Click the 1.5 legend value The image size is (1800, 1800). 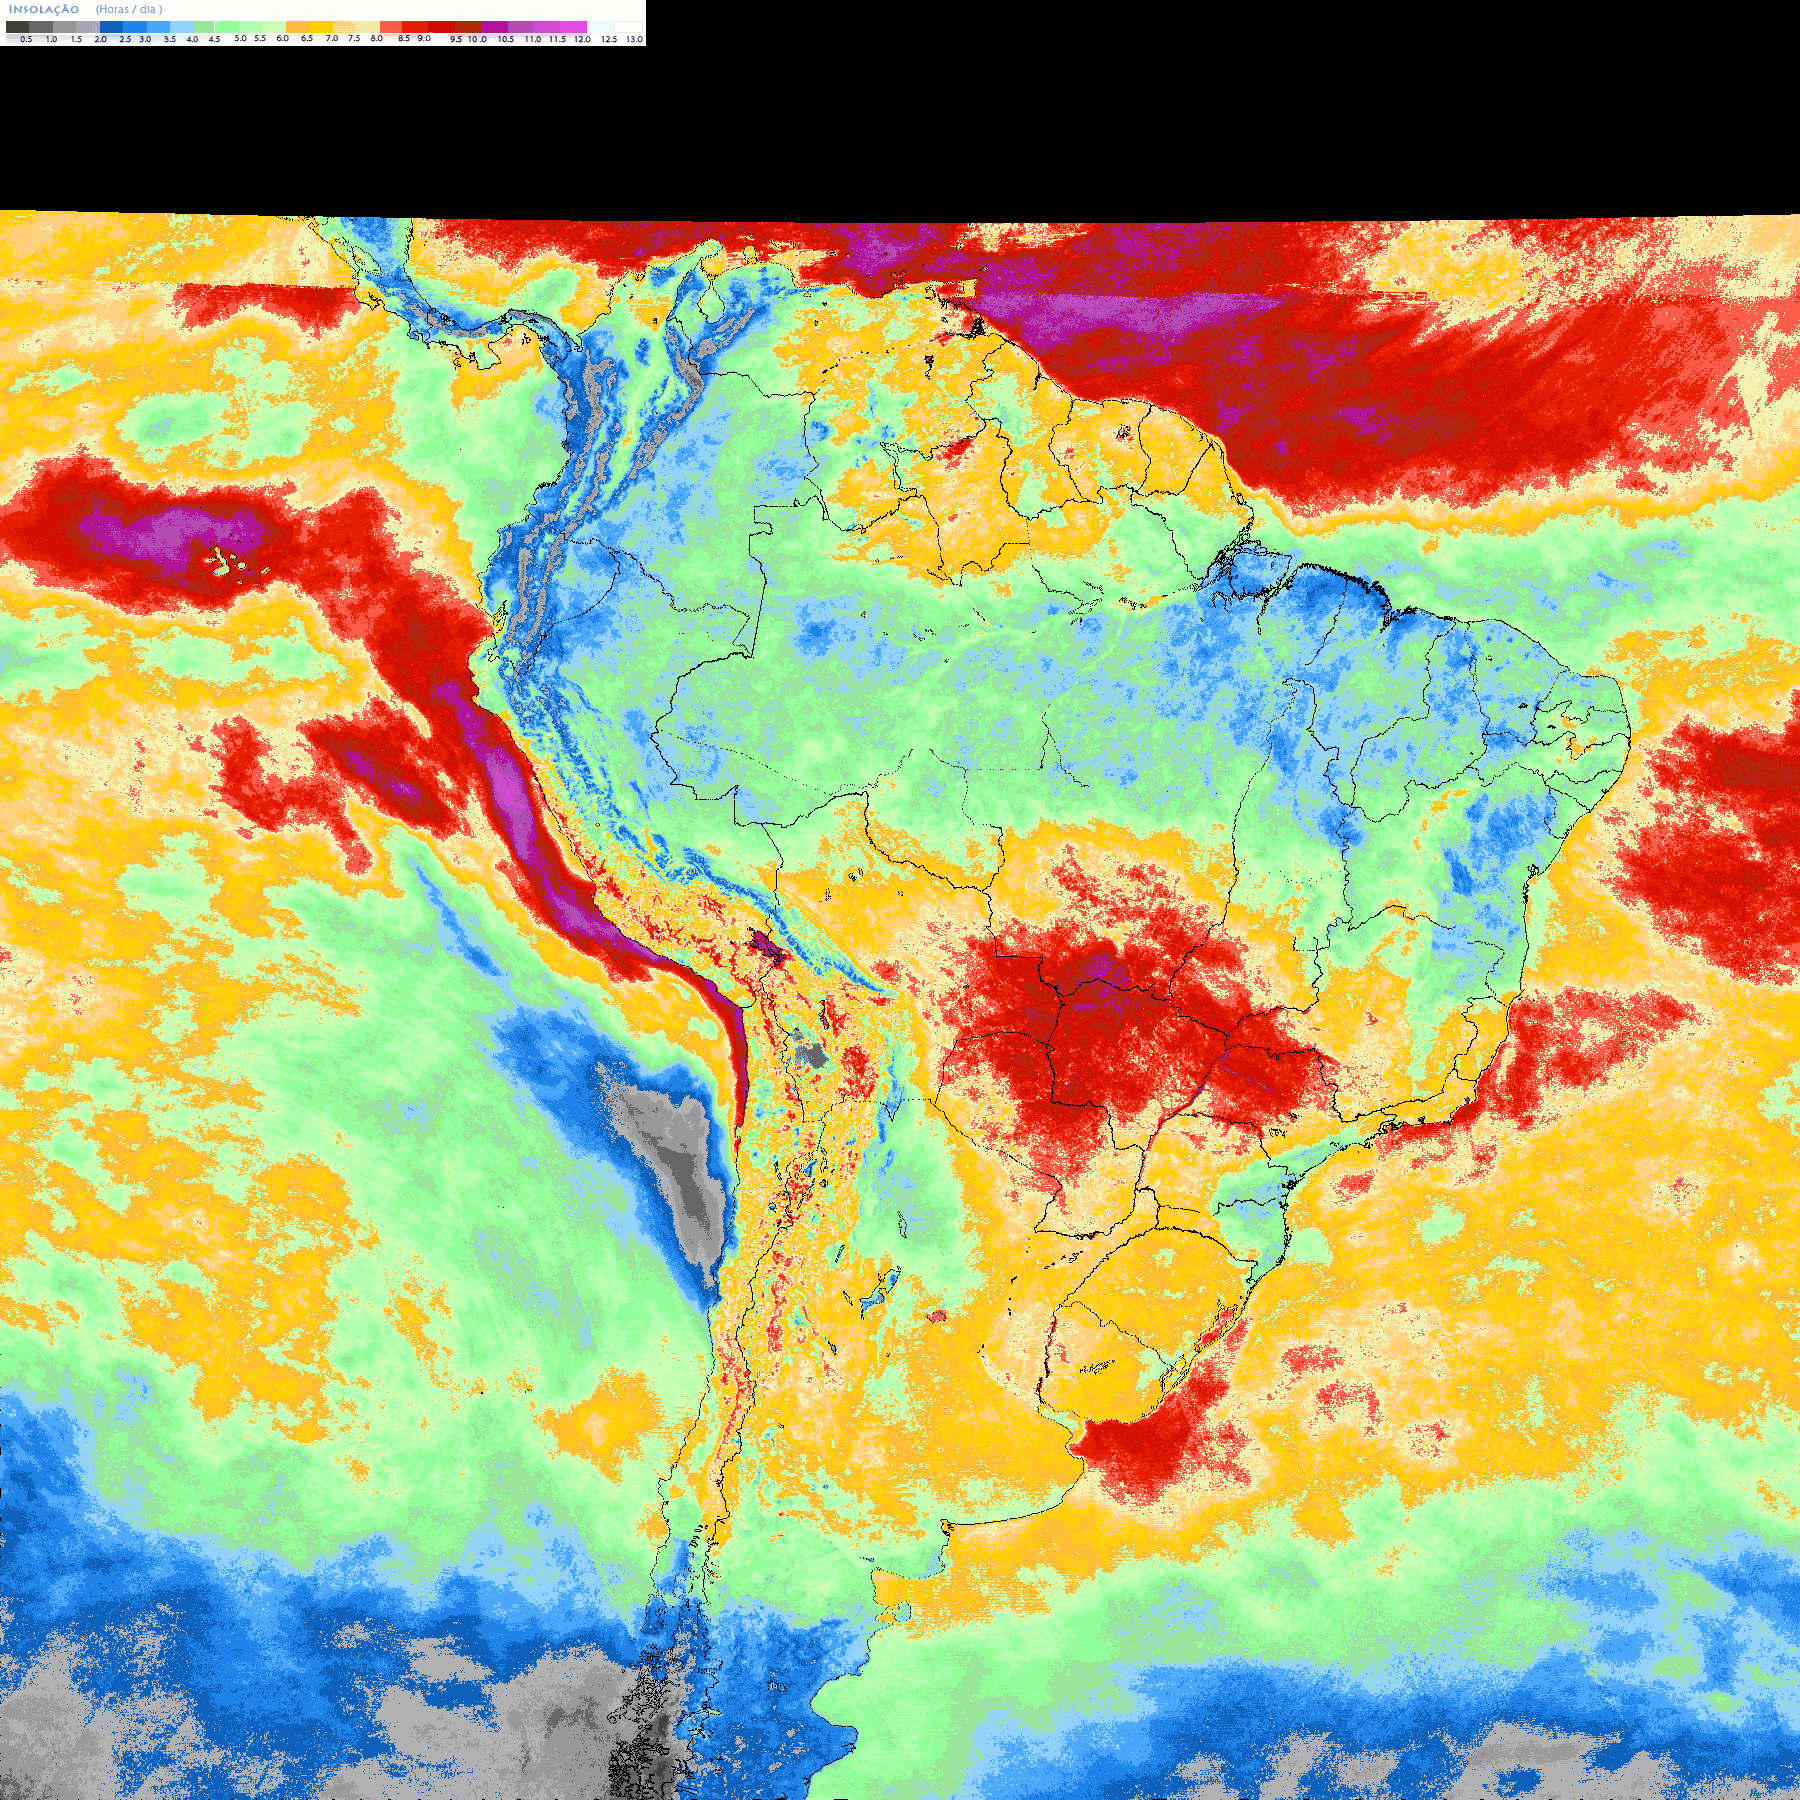(76, 39)
